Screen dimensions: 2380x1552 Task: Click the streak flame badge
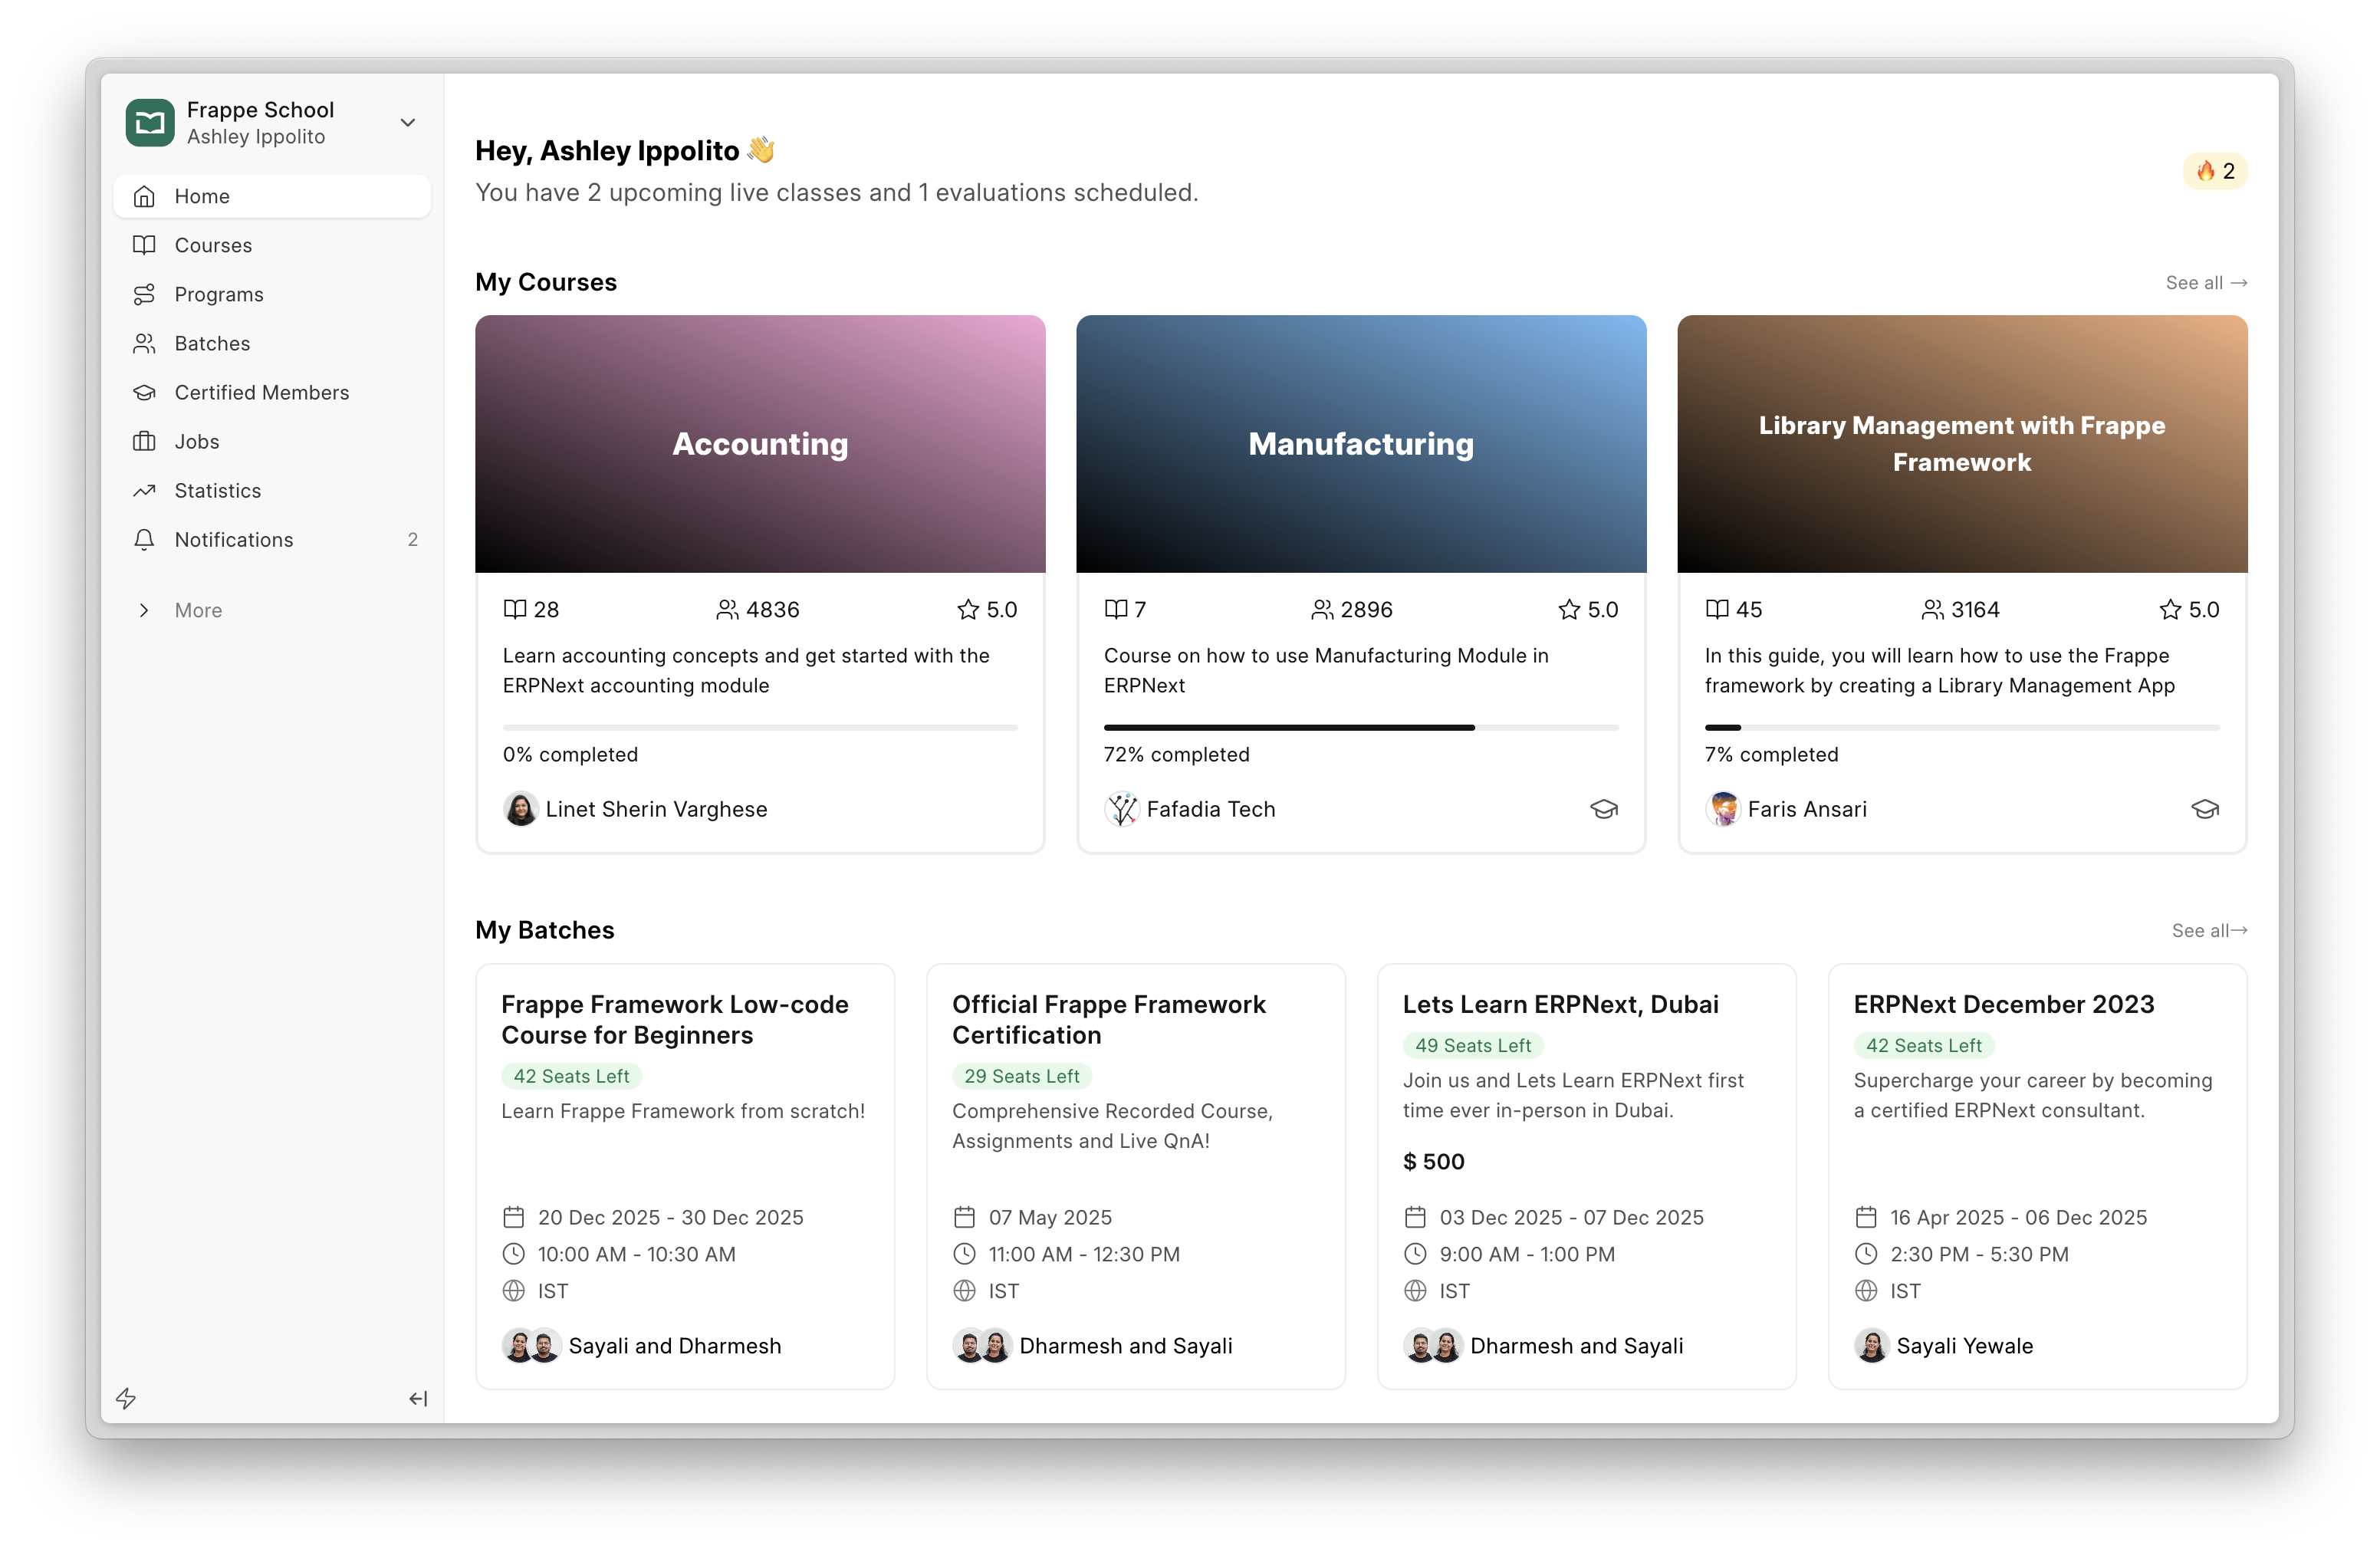(2215, 171)
